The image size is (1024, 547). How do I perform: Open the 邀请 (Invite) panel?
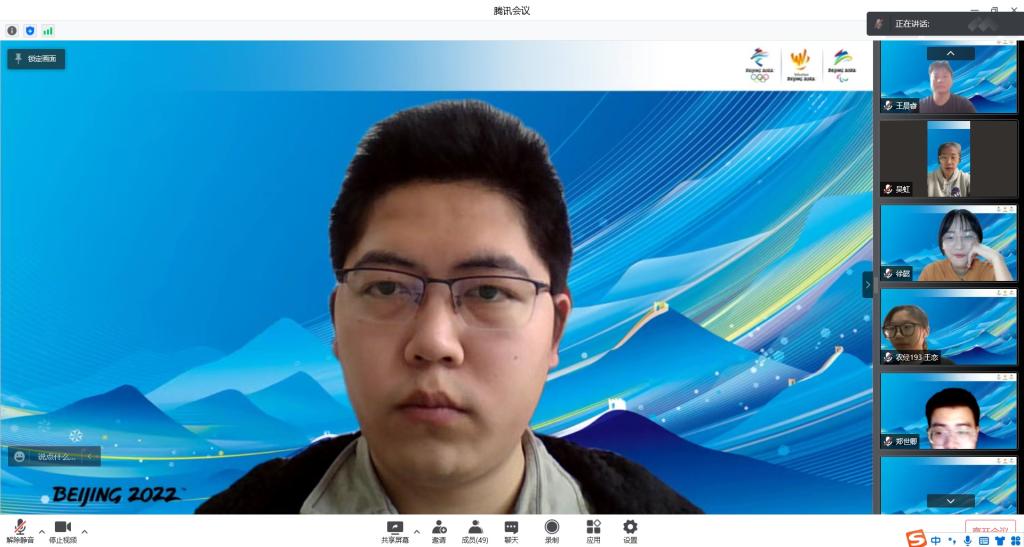click(x=439, y=531)
